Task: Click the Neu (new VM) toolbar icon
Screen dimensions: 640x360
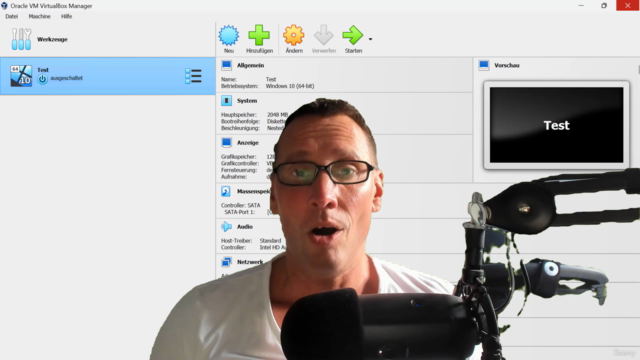Action: [x=229, y=35]
